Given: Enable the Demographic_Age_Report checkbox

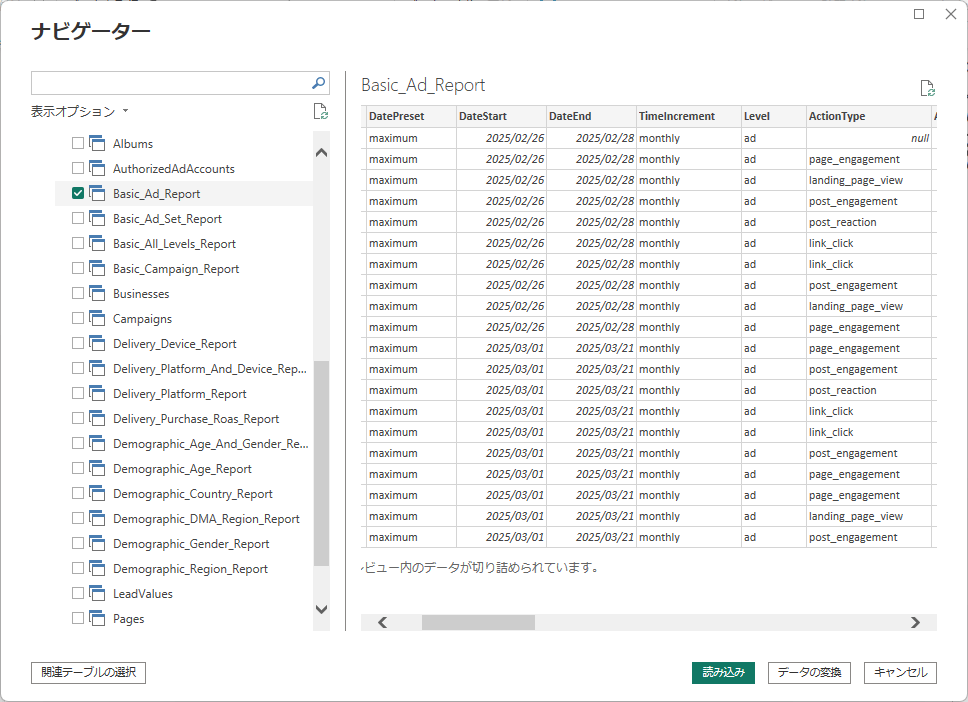Looking at the screenshot, I should [78, 468].
